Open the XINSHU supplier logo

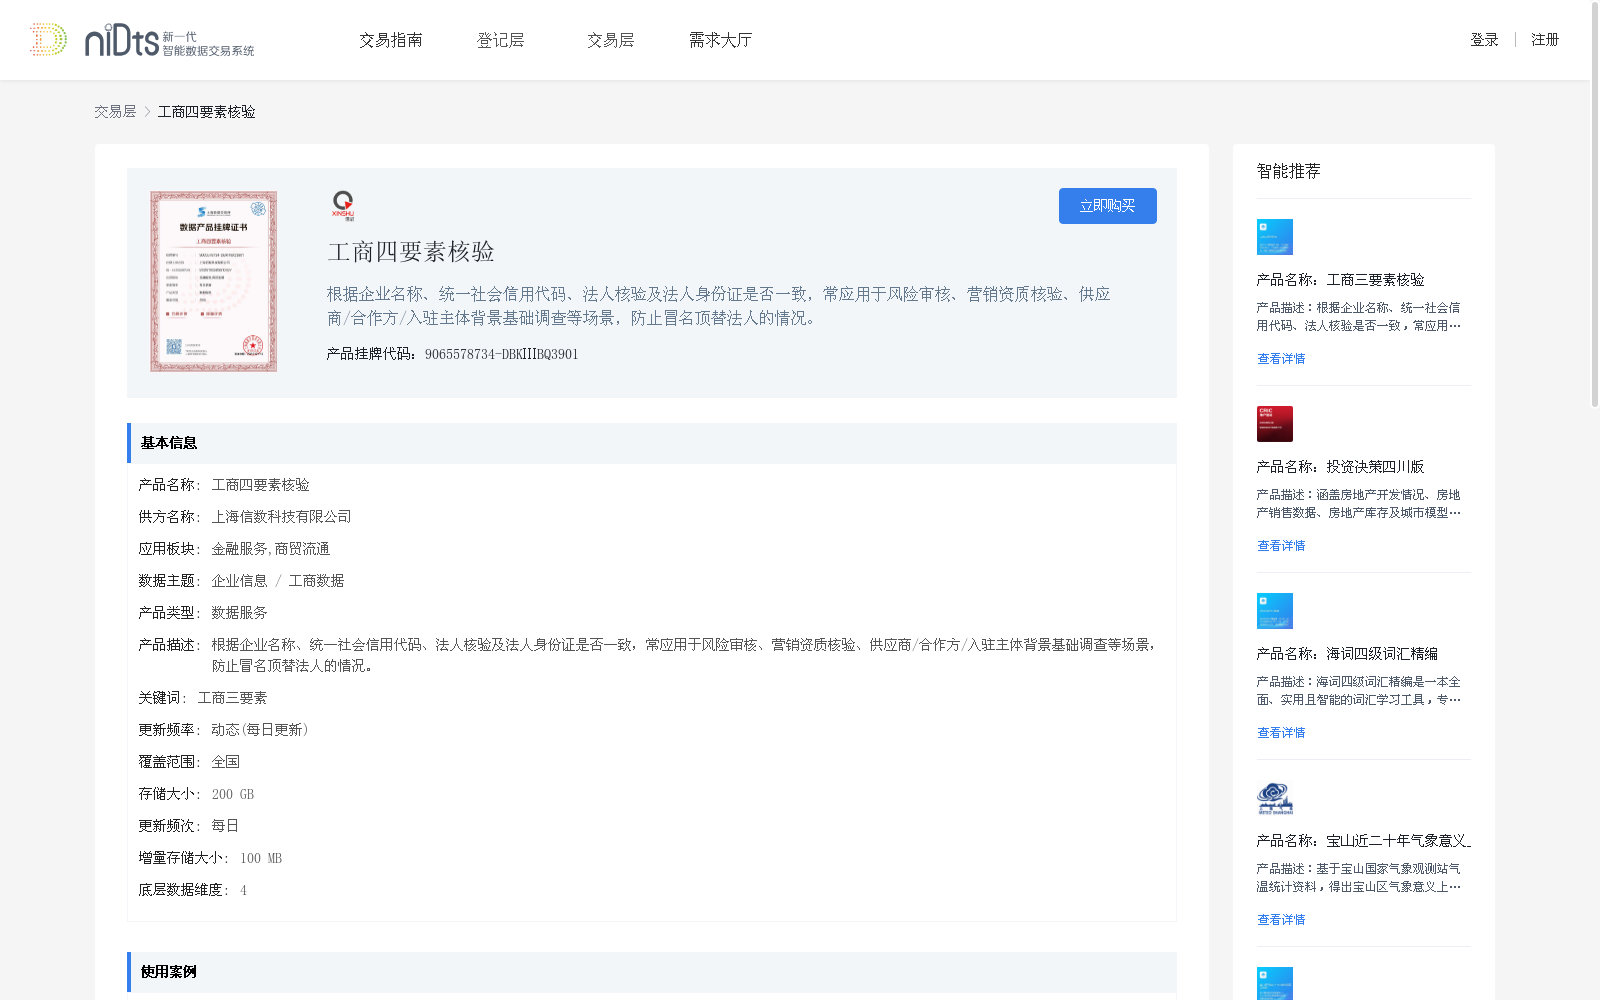(343, 205)
